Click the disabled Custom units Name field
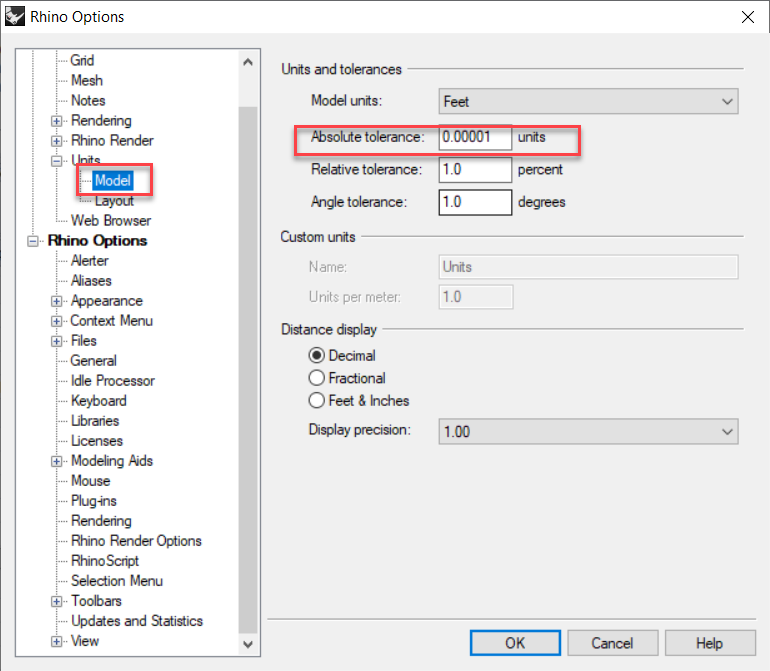The image size is (770, 671). [x=588, y=267]
